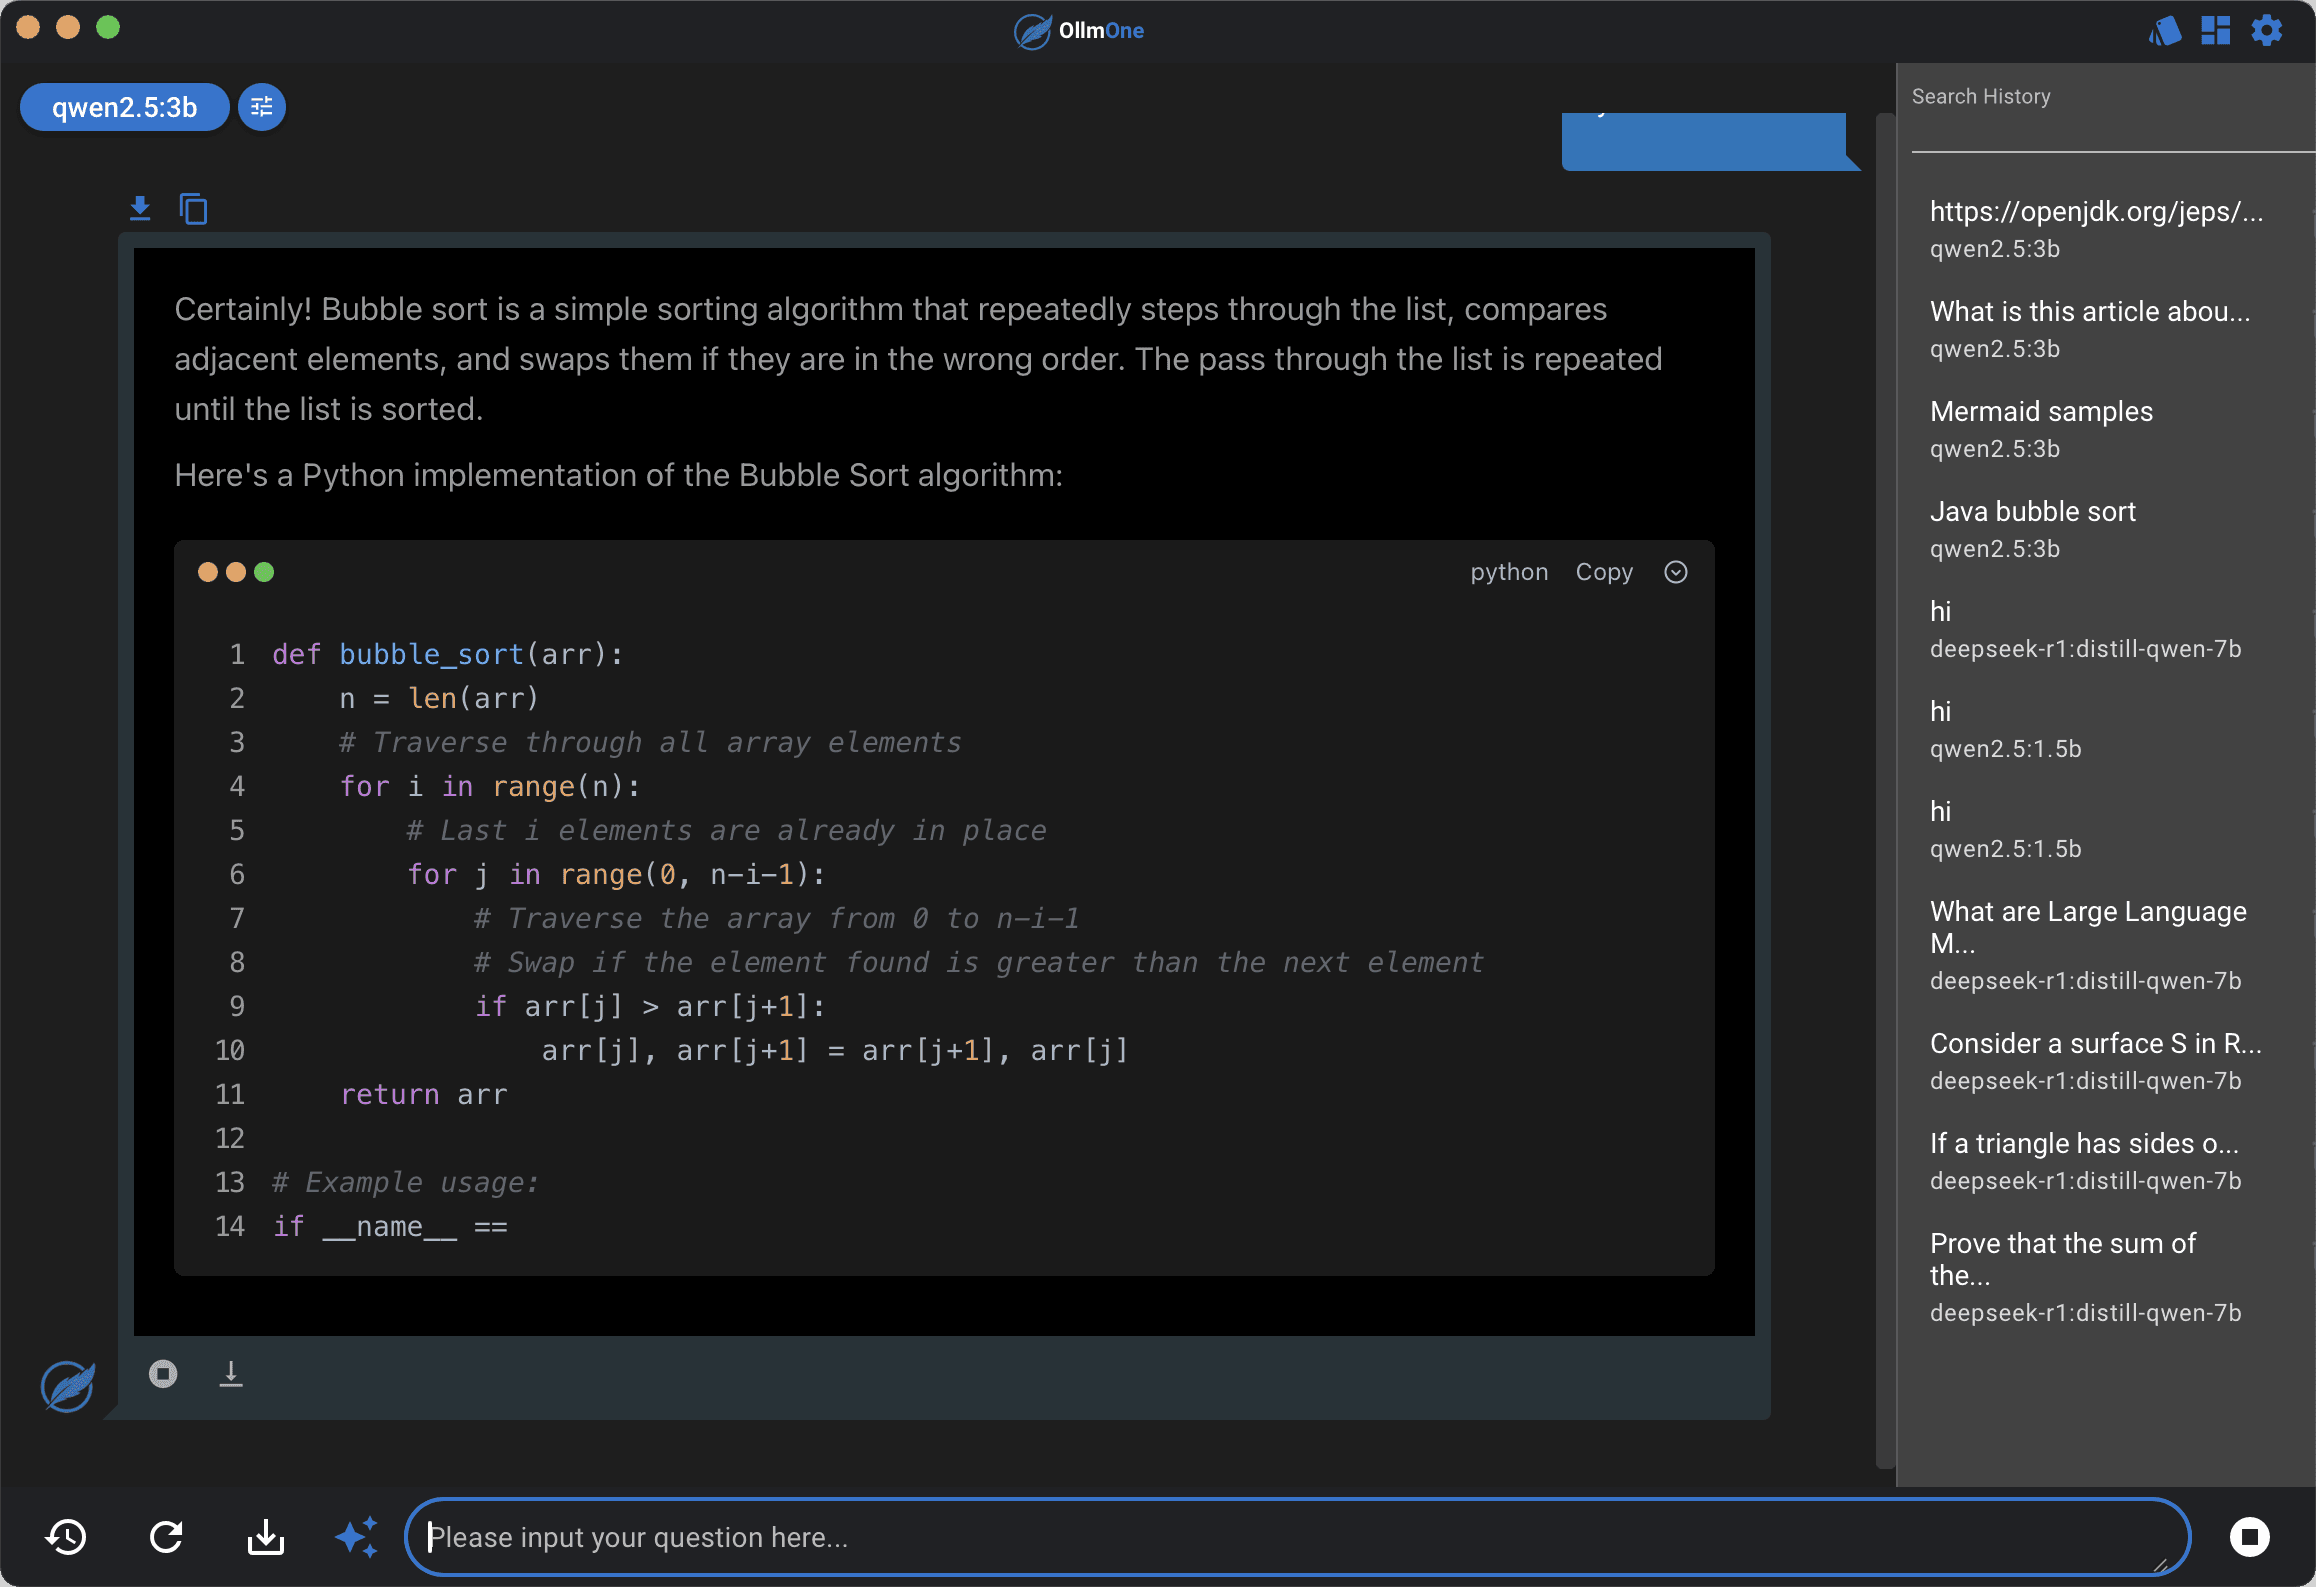Screen dimensions: 2316x1587
Task: Stop generation with the response stop icon
Action: click(x=163, y=1374)
